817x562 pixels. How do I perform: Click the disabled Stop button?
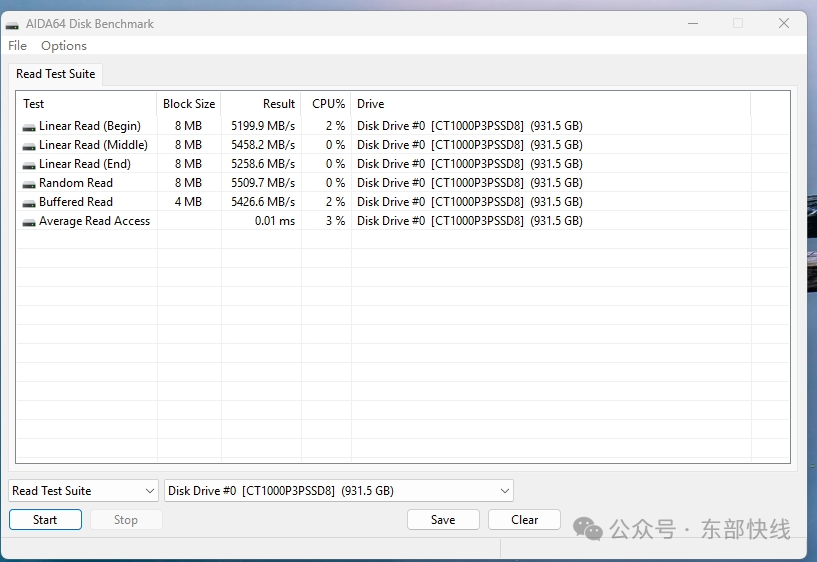click(126, 520)
